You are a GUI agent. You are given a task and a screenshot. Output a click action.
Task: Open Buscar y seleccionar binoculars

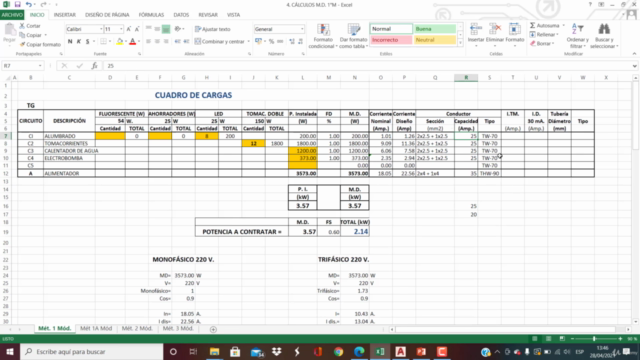coord(604,36)
